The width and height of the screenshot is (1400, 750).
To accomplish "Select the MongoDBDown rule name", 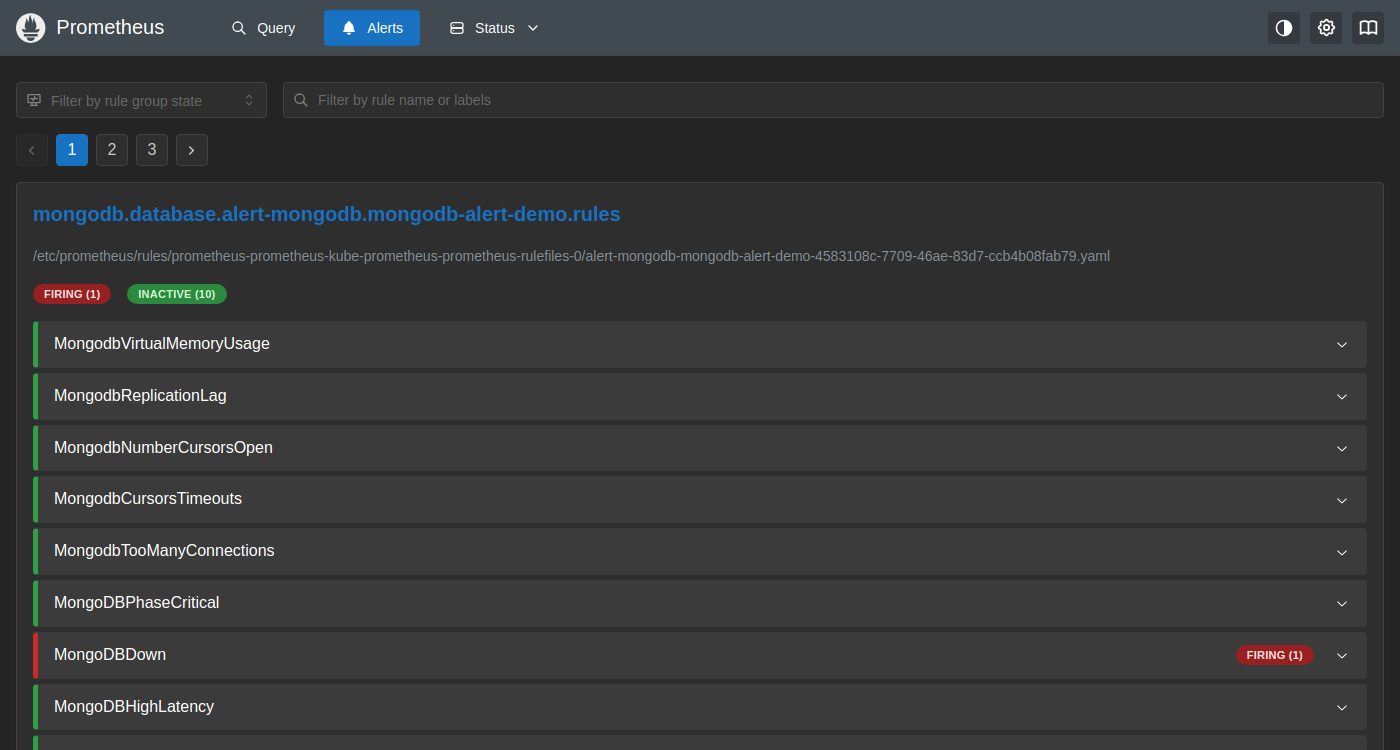I will tap(110, 655).
